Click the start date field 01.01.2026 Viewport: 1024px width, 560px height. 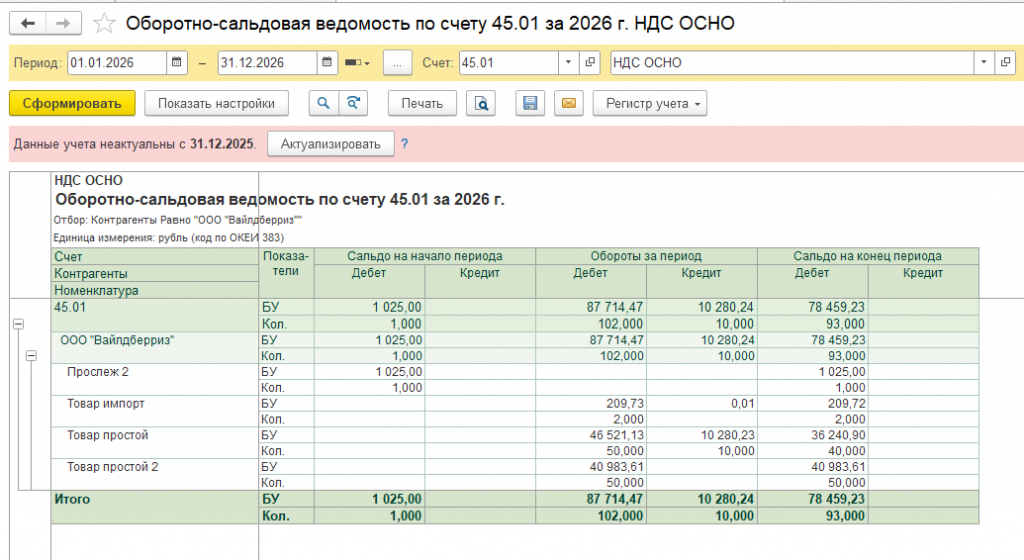(117, 63)
